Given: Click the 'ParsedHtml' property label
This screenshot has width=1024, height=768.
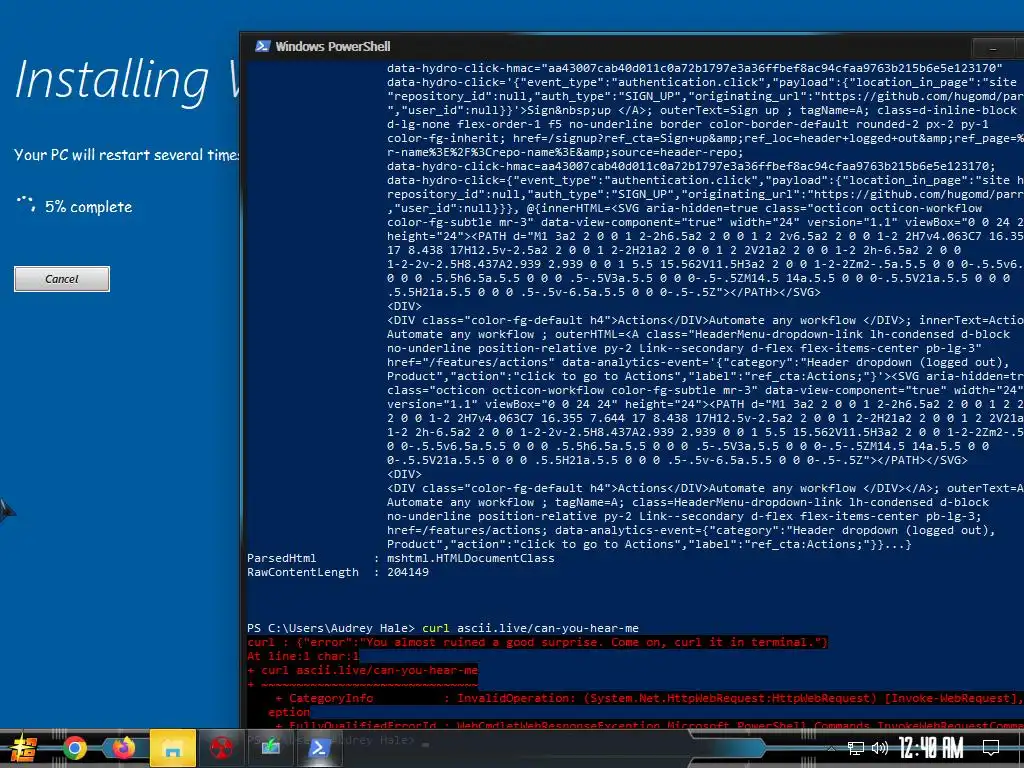Looking at the screenshot, I should 281,558.
